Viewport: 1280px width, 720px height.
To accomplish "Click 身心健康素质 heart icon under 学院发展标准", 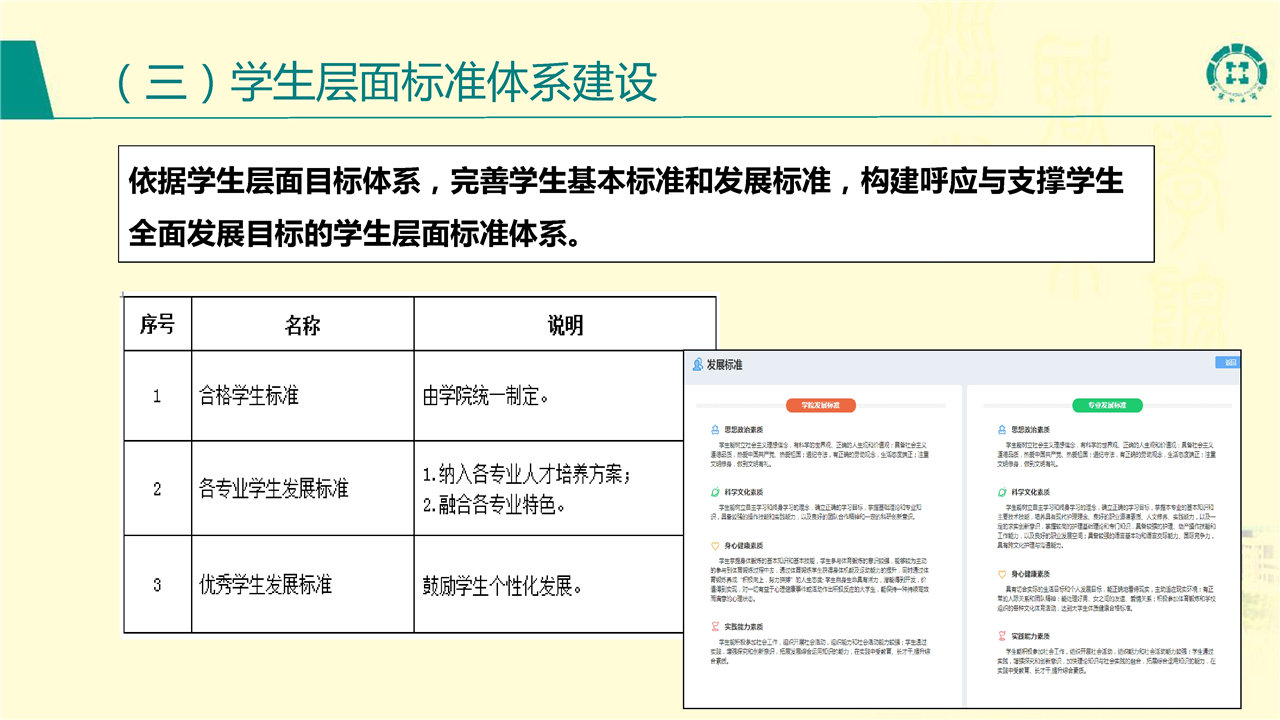I will [714, 546].
